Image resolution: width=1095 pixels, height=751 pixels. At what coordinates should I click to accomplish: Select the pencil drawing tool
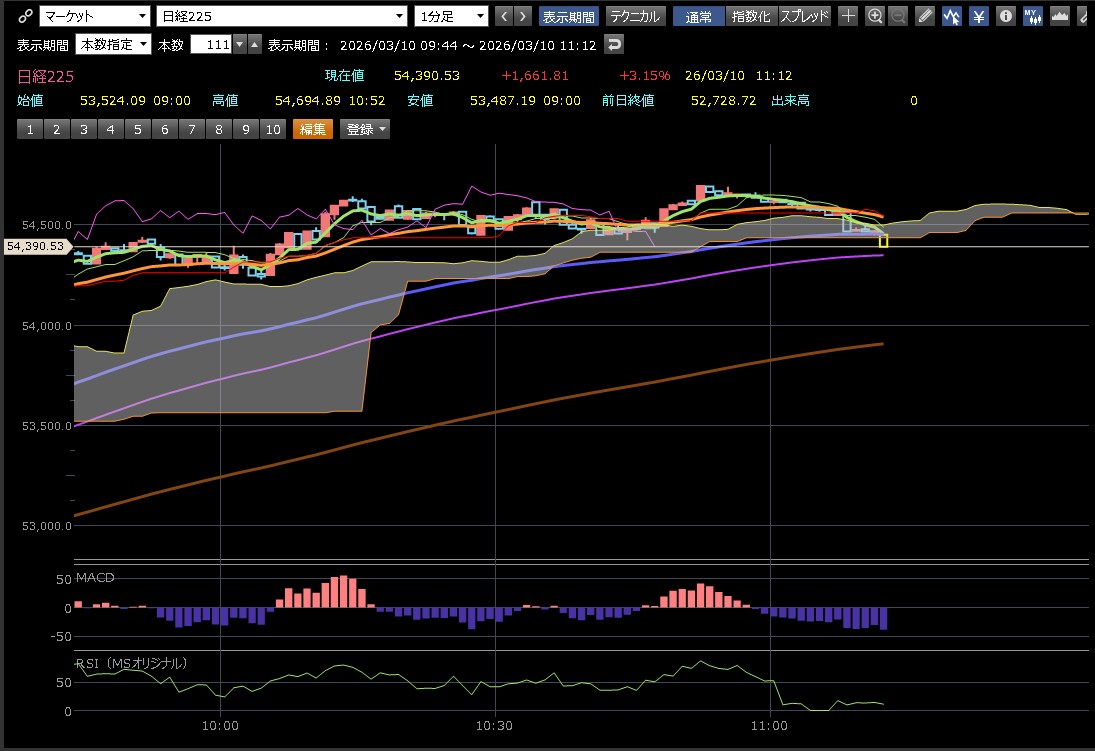tap(925, 16)
